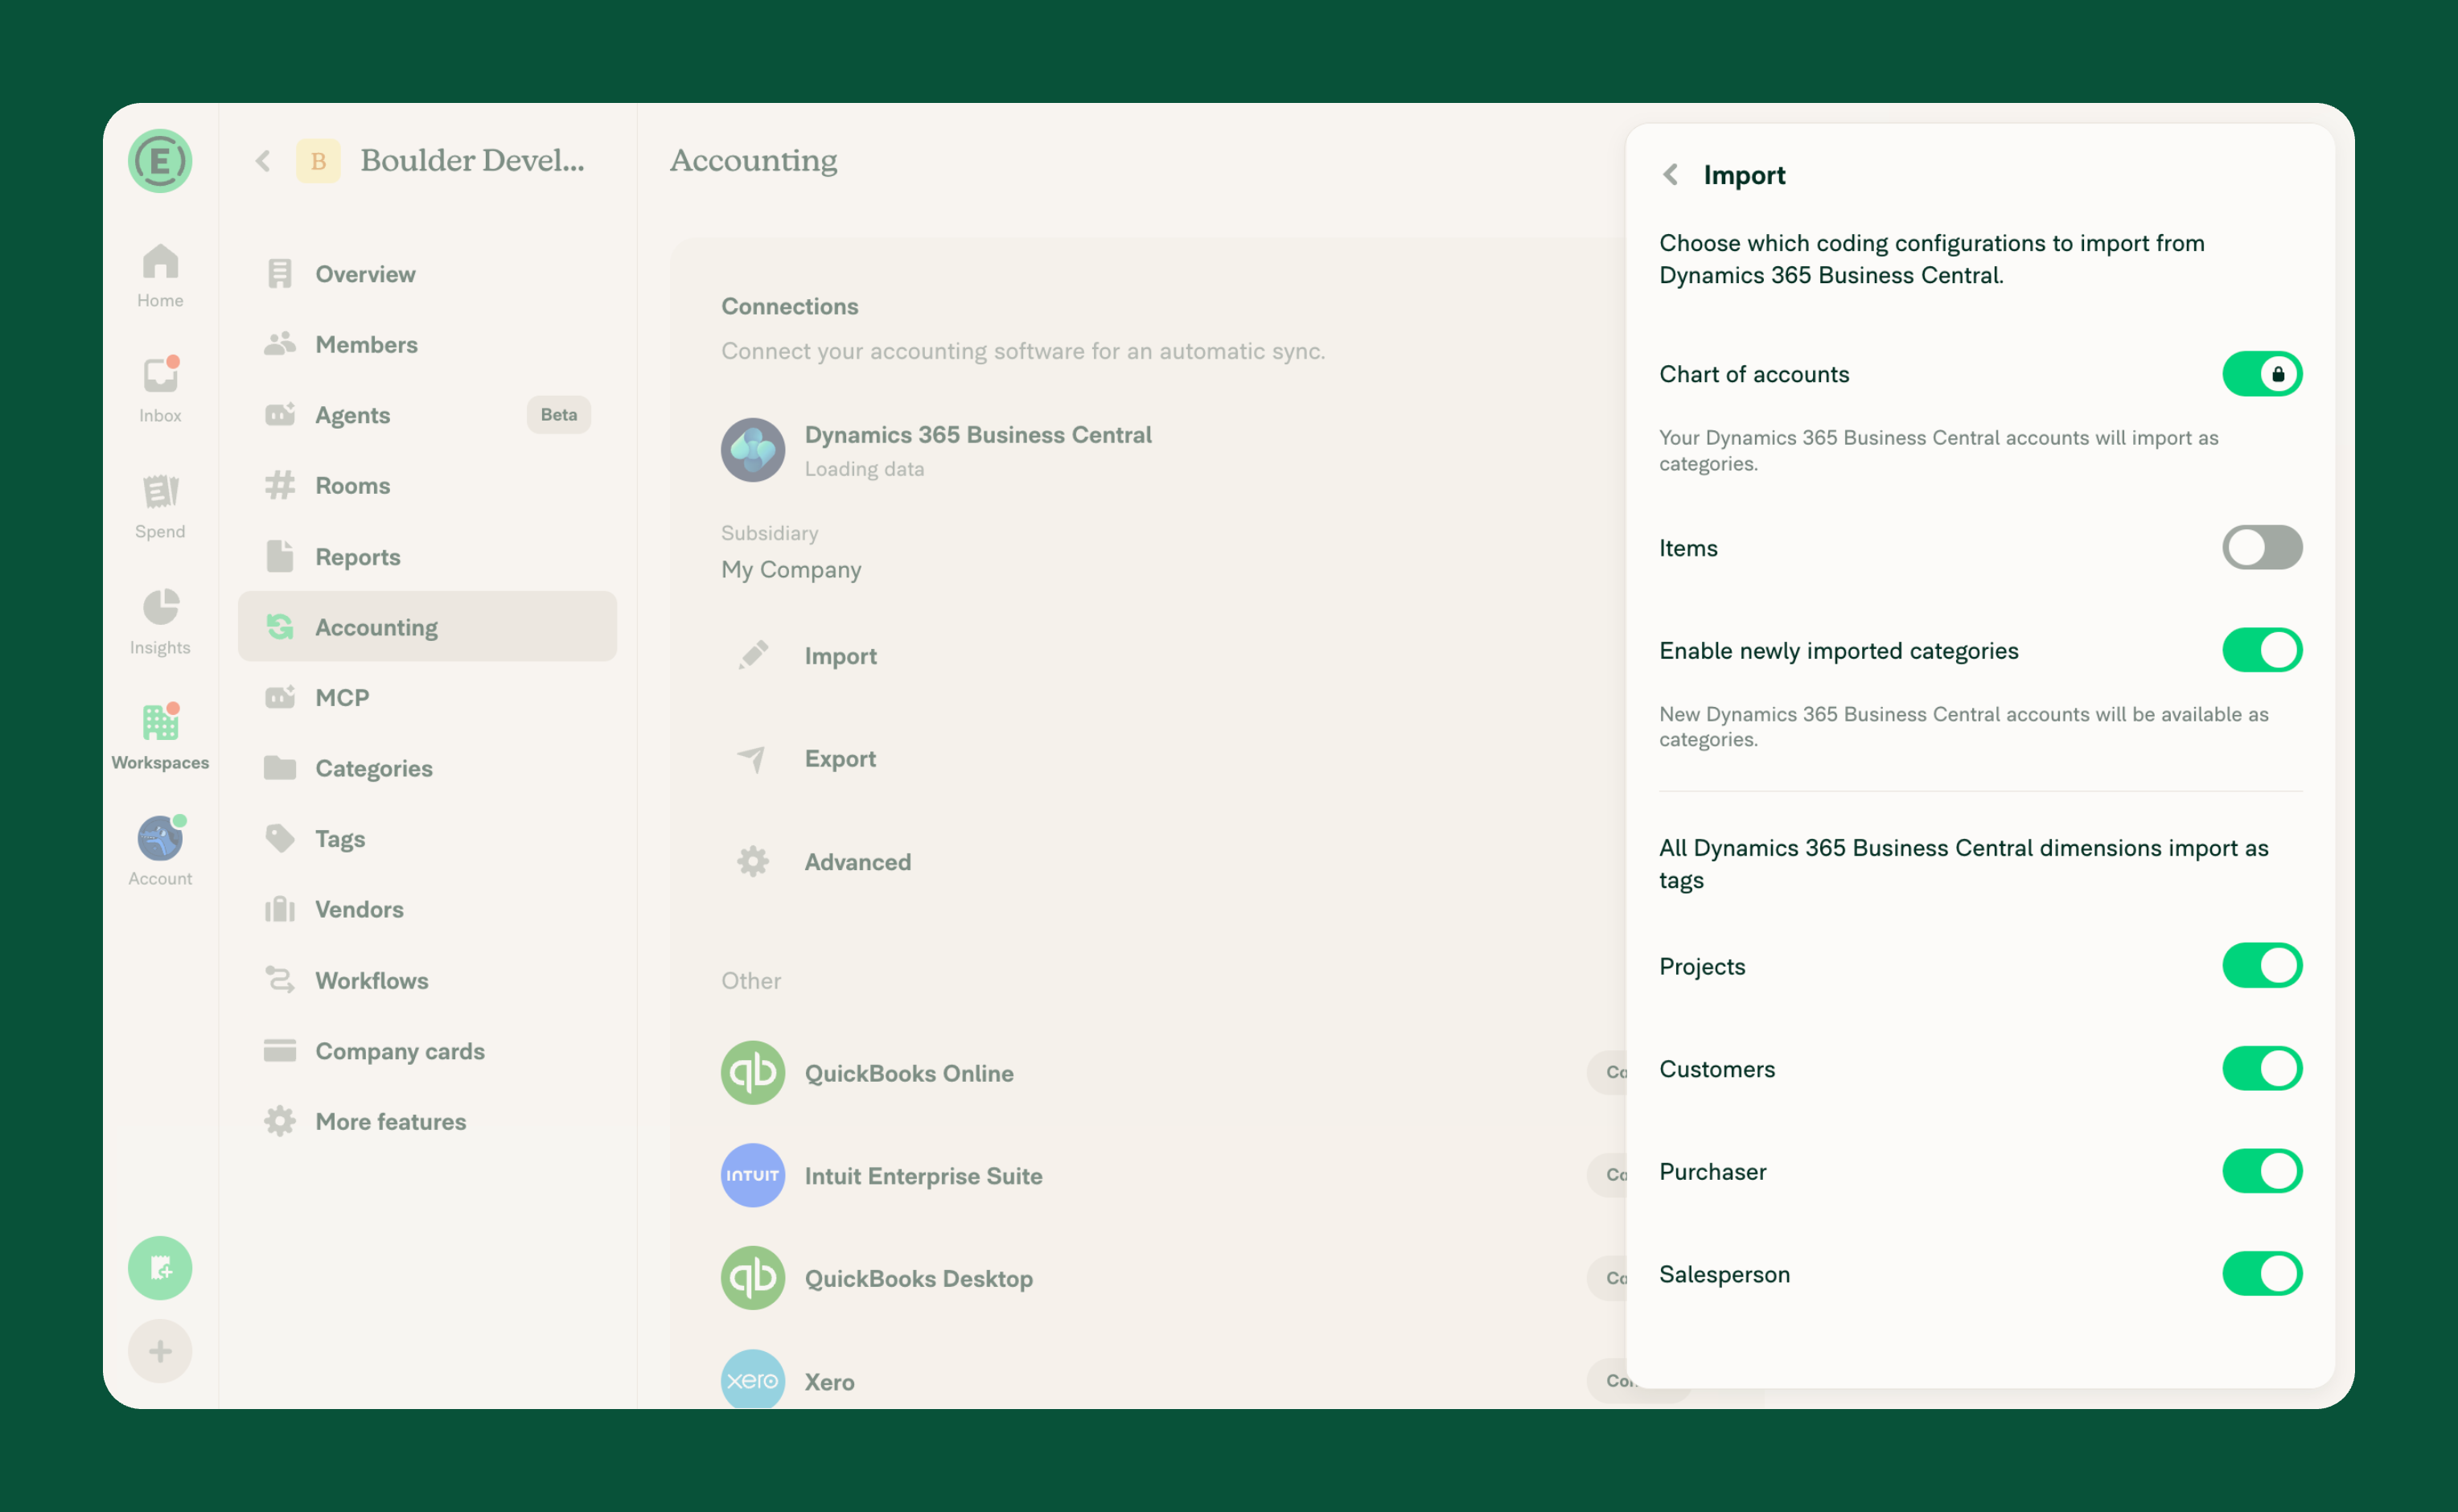
Task: Enable the Items import toggle
Action: pyautogui.click(x=2262, y=548)
